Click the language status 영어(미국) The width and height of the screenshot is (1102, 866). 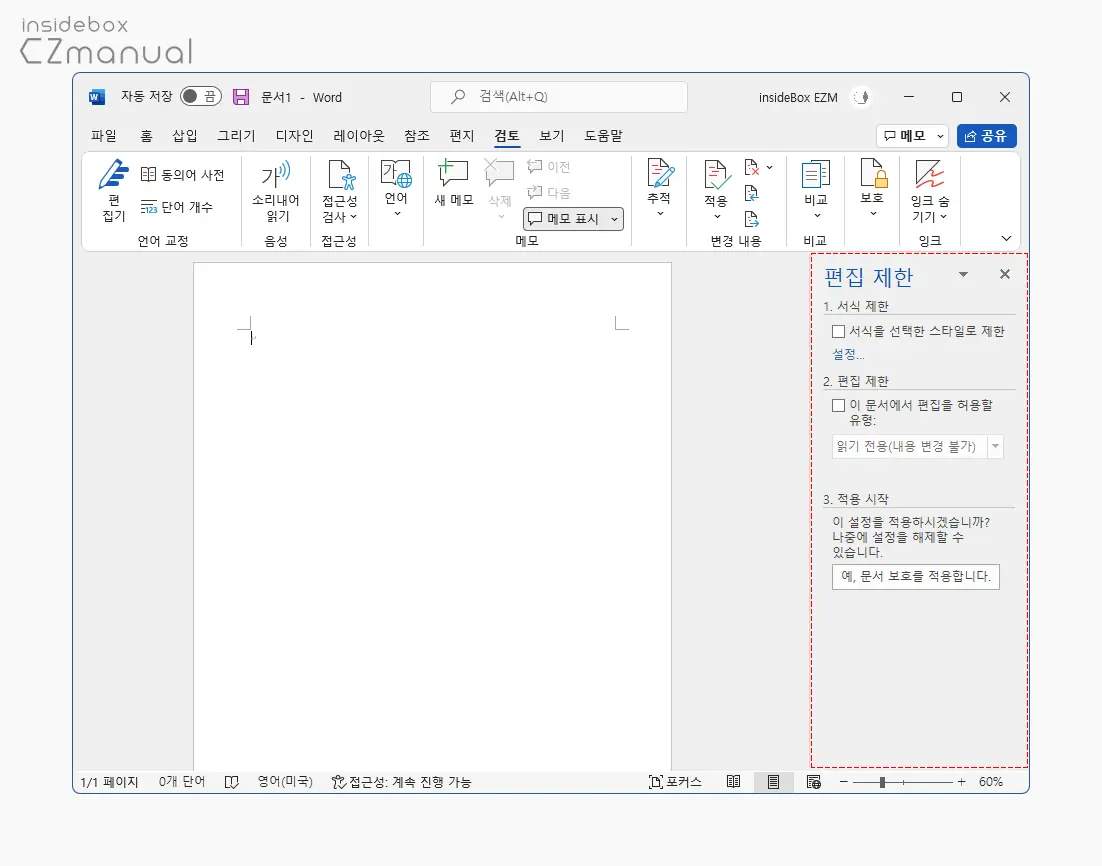coord(285,782)
